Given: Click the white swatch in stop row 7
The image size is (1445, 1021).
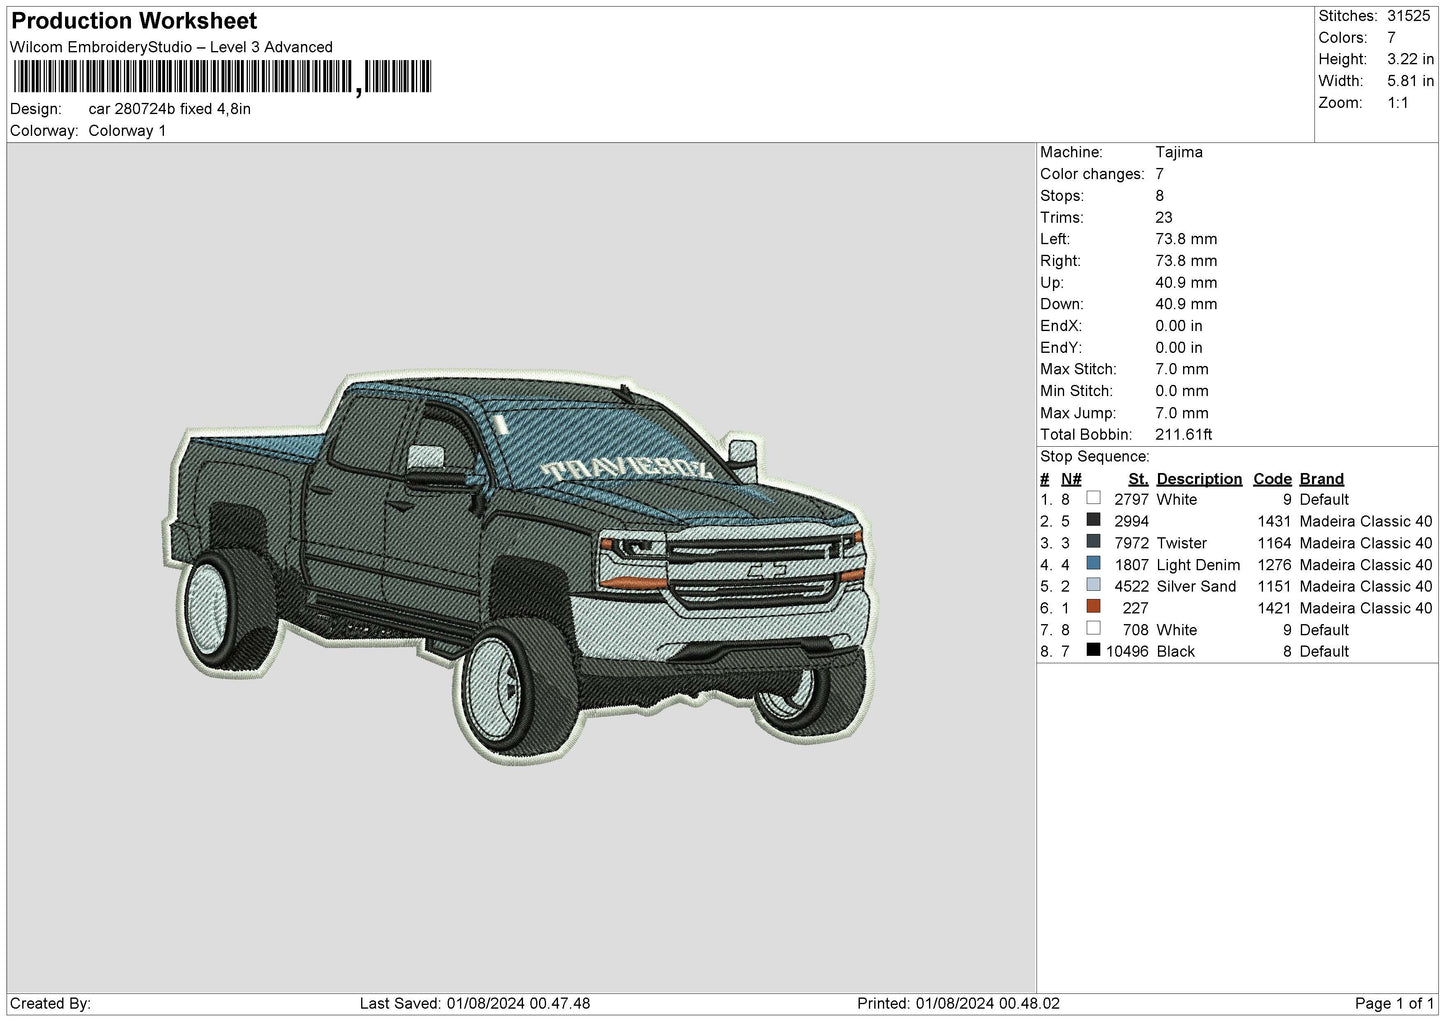Looking at the screenshot, I should [x=1093, y=629].
